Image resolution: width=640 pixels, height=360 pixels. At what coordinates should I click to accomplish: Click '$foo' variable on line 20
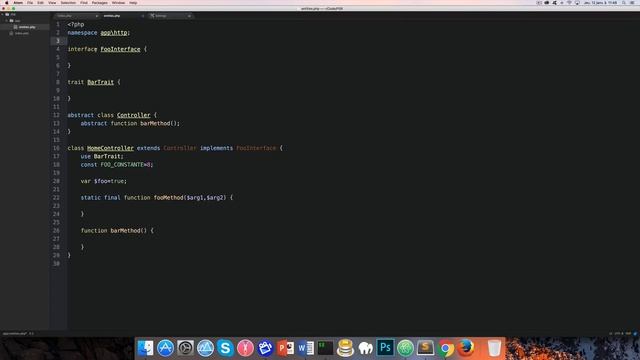[x=102, y=181]
